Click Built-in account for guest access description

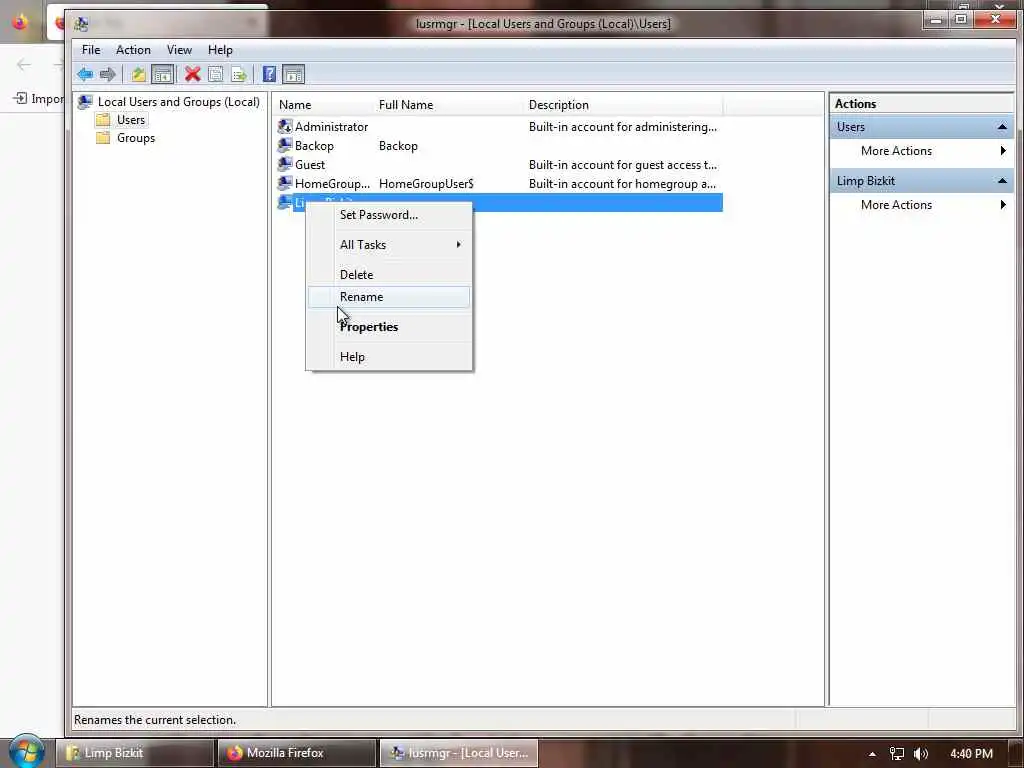[622, 165]
